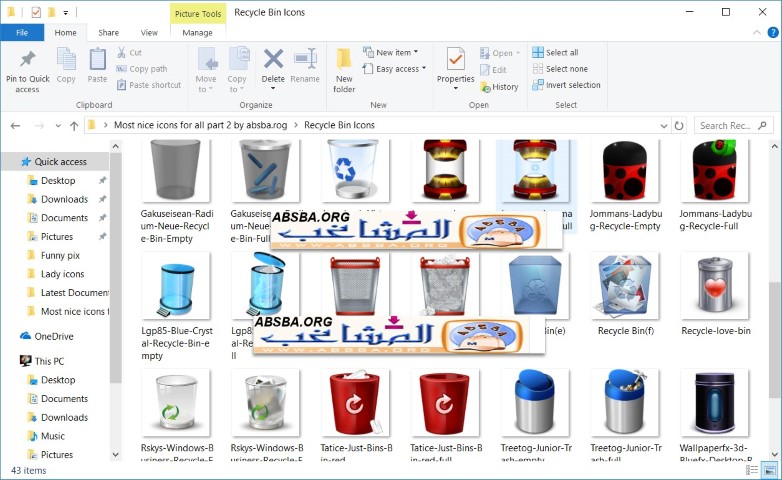
Task: Click the 'Most nice icons for all' breadcrumb
Action: point(200,125)
